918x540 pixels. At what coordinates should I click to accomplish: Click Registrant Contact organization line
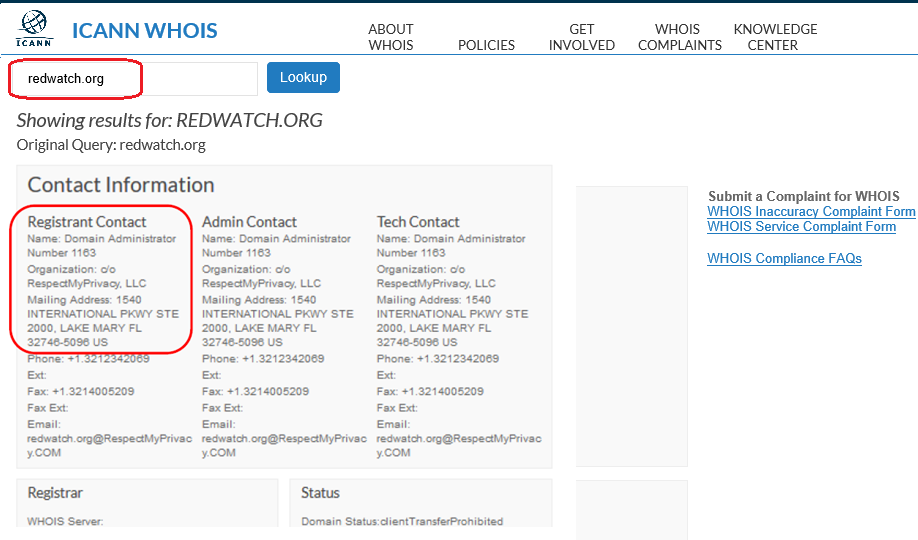87,276
